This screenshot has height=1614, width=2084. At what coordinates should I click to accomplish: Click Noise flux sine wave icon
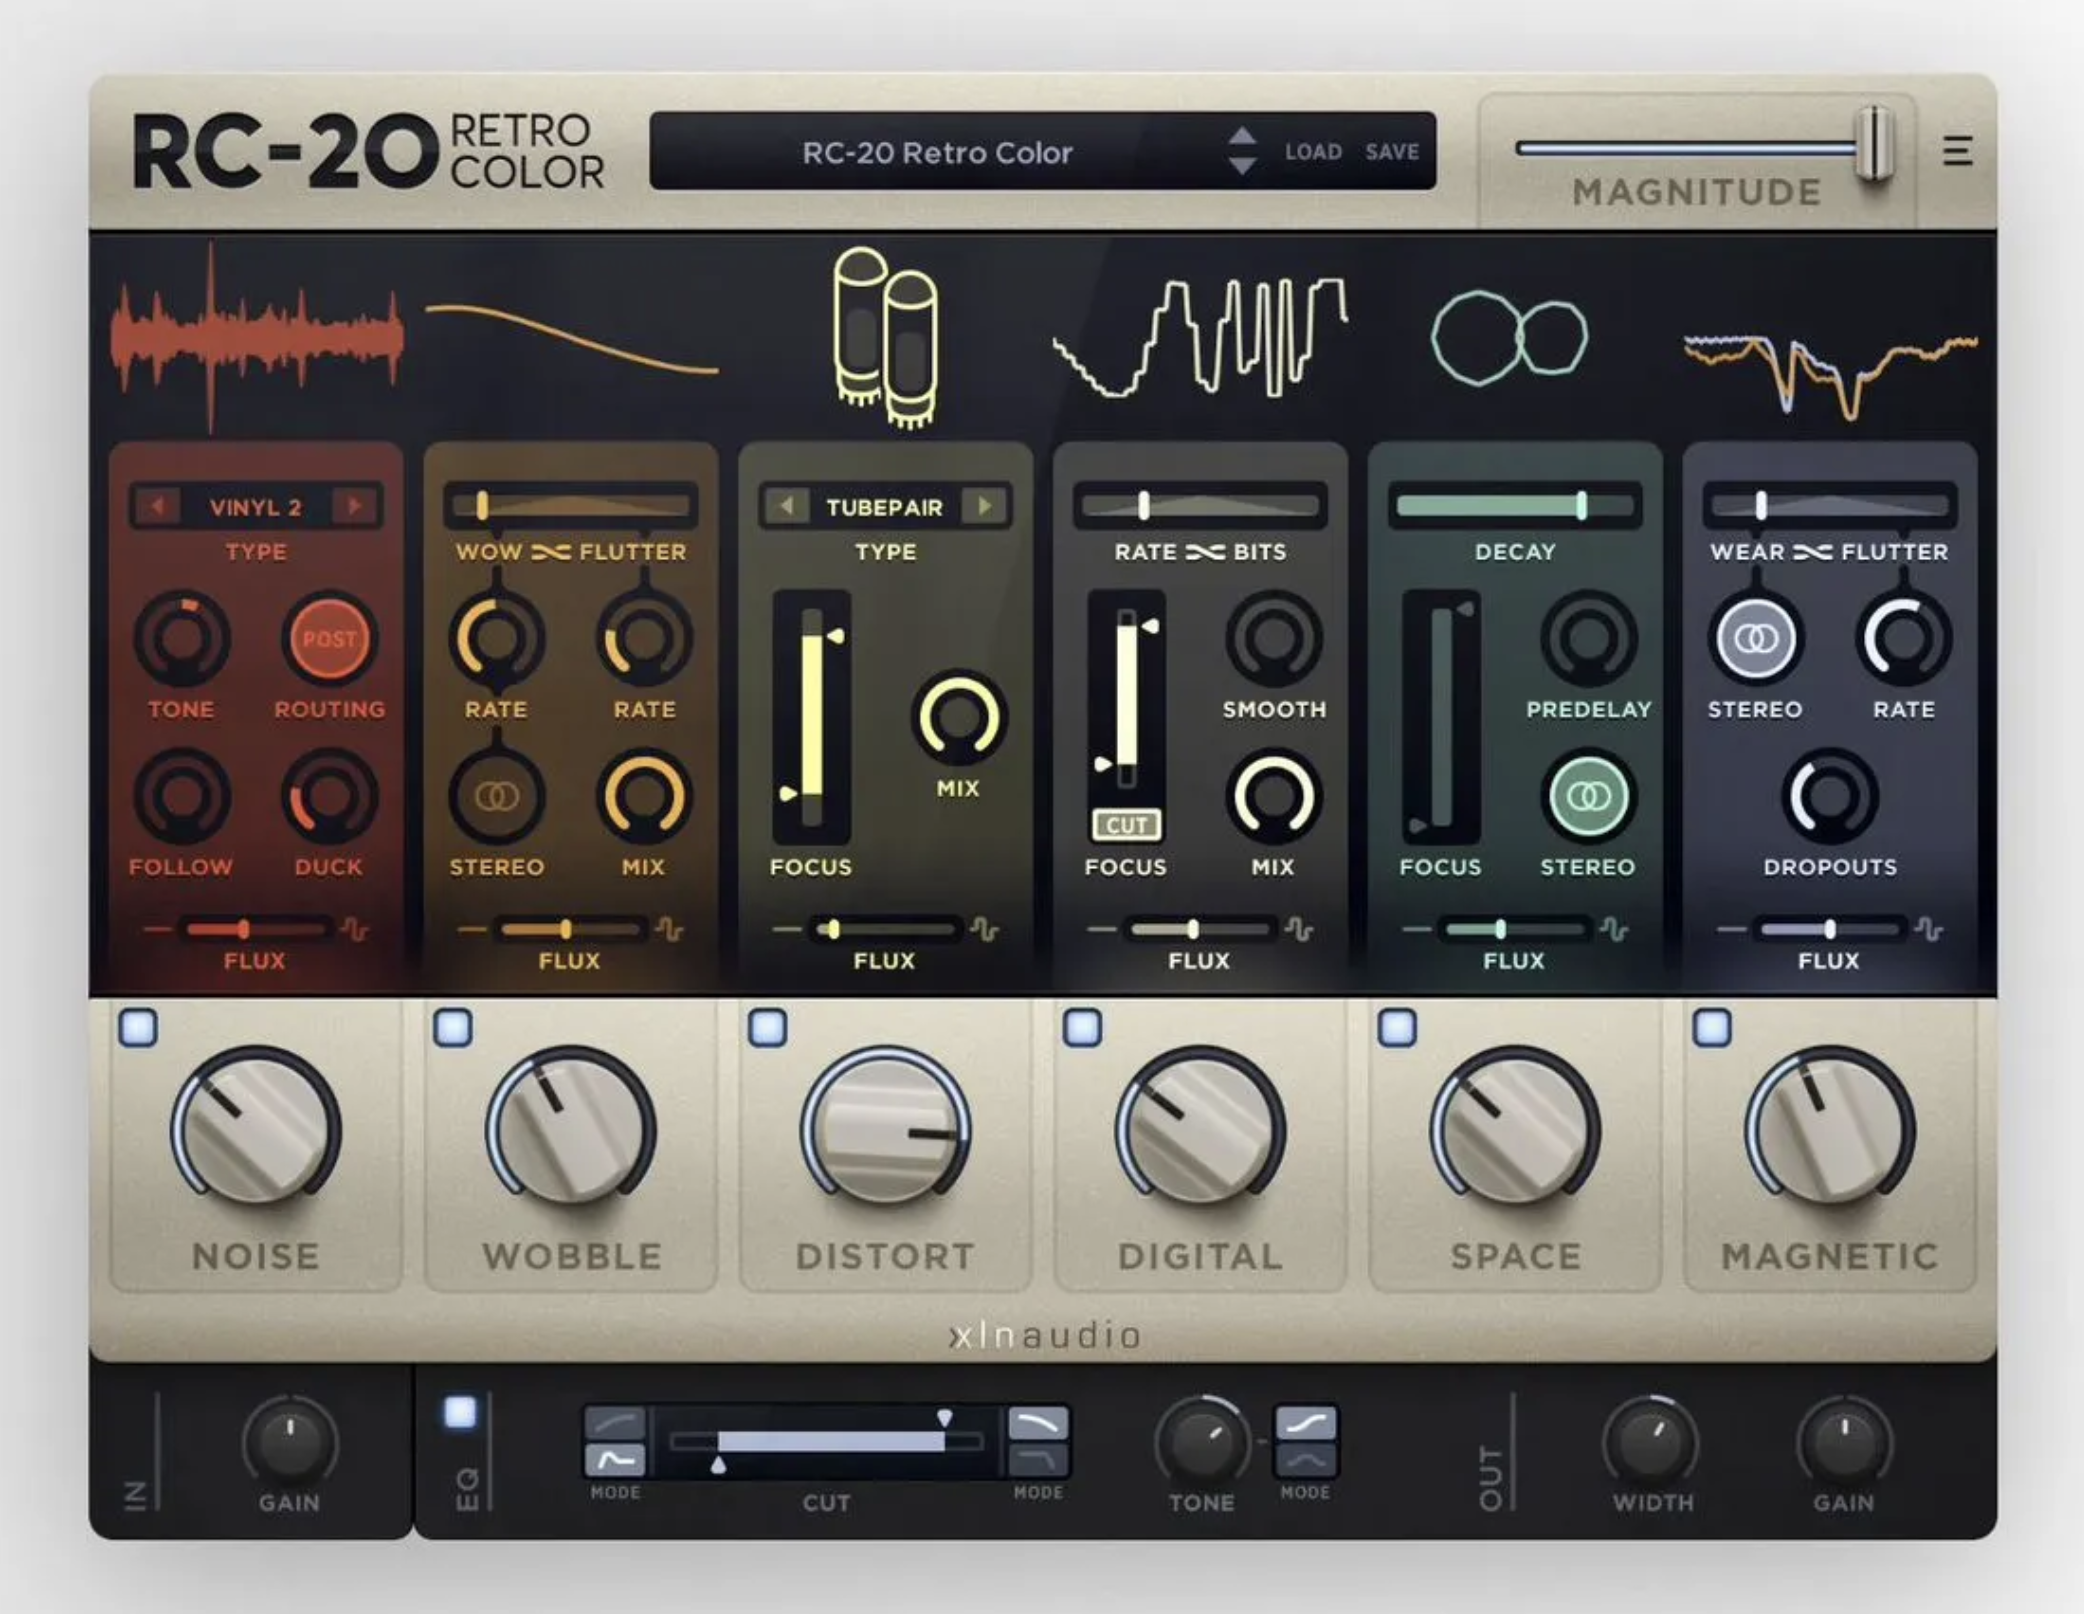[x=354, y=929]
